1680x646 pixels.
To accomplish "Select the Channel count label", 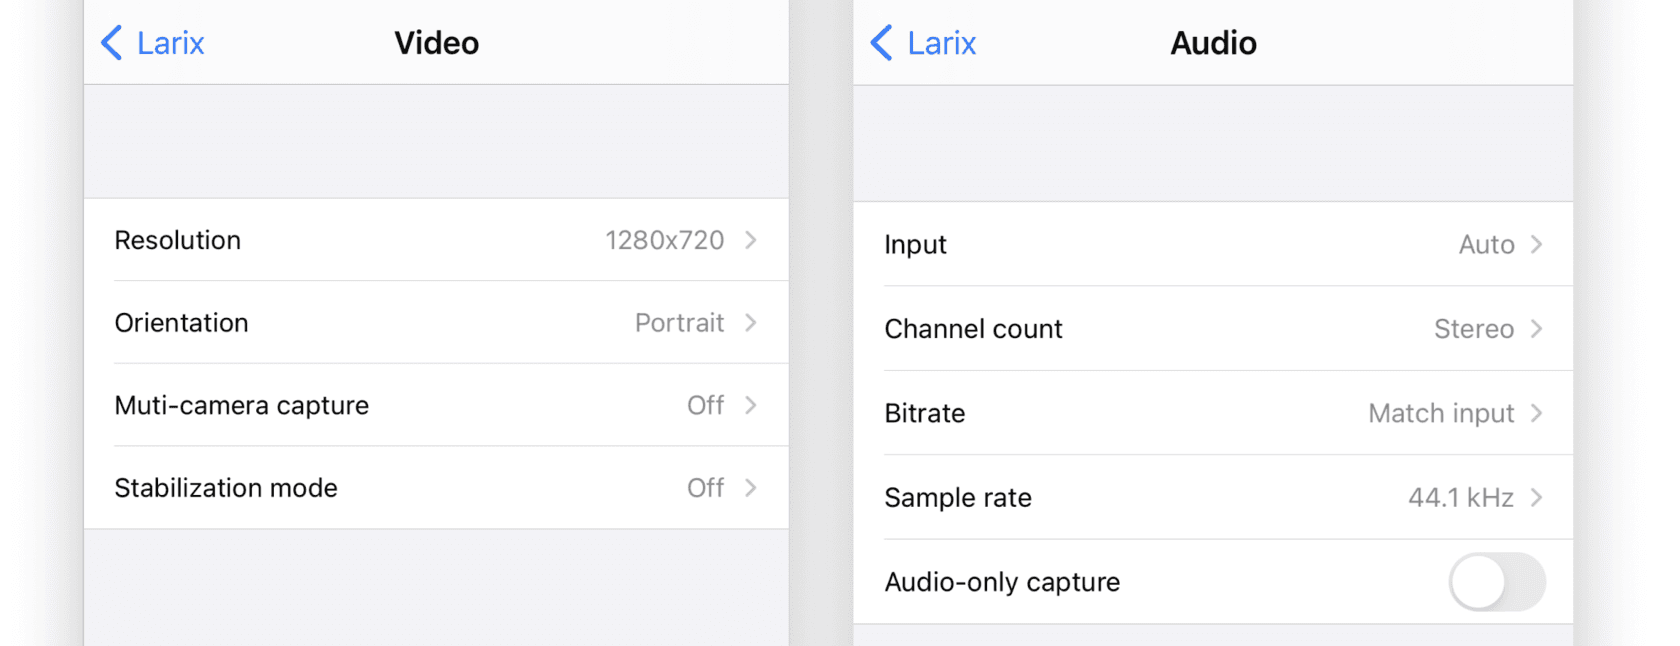I will point(973,329).
